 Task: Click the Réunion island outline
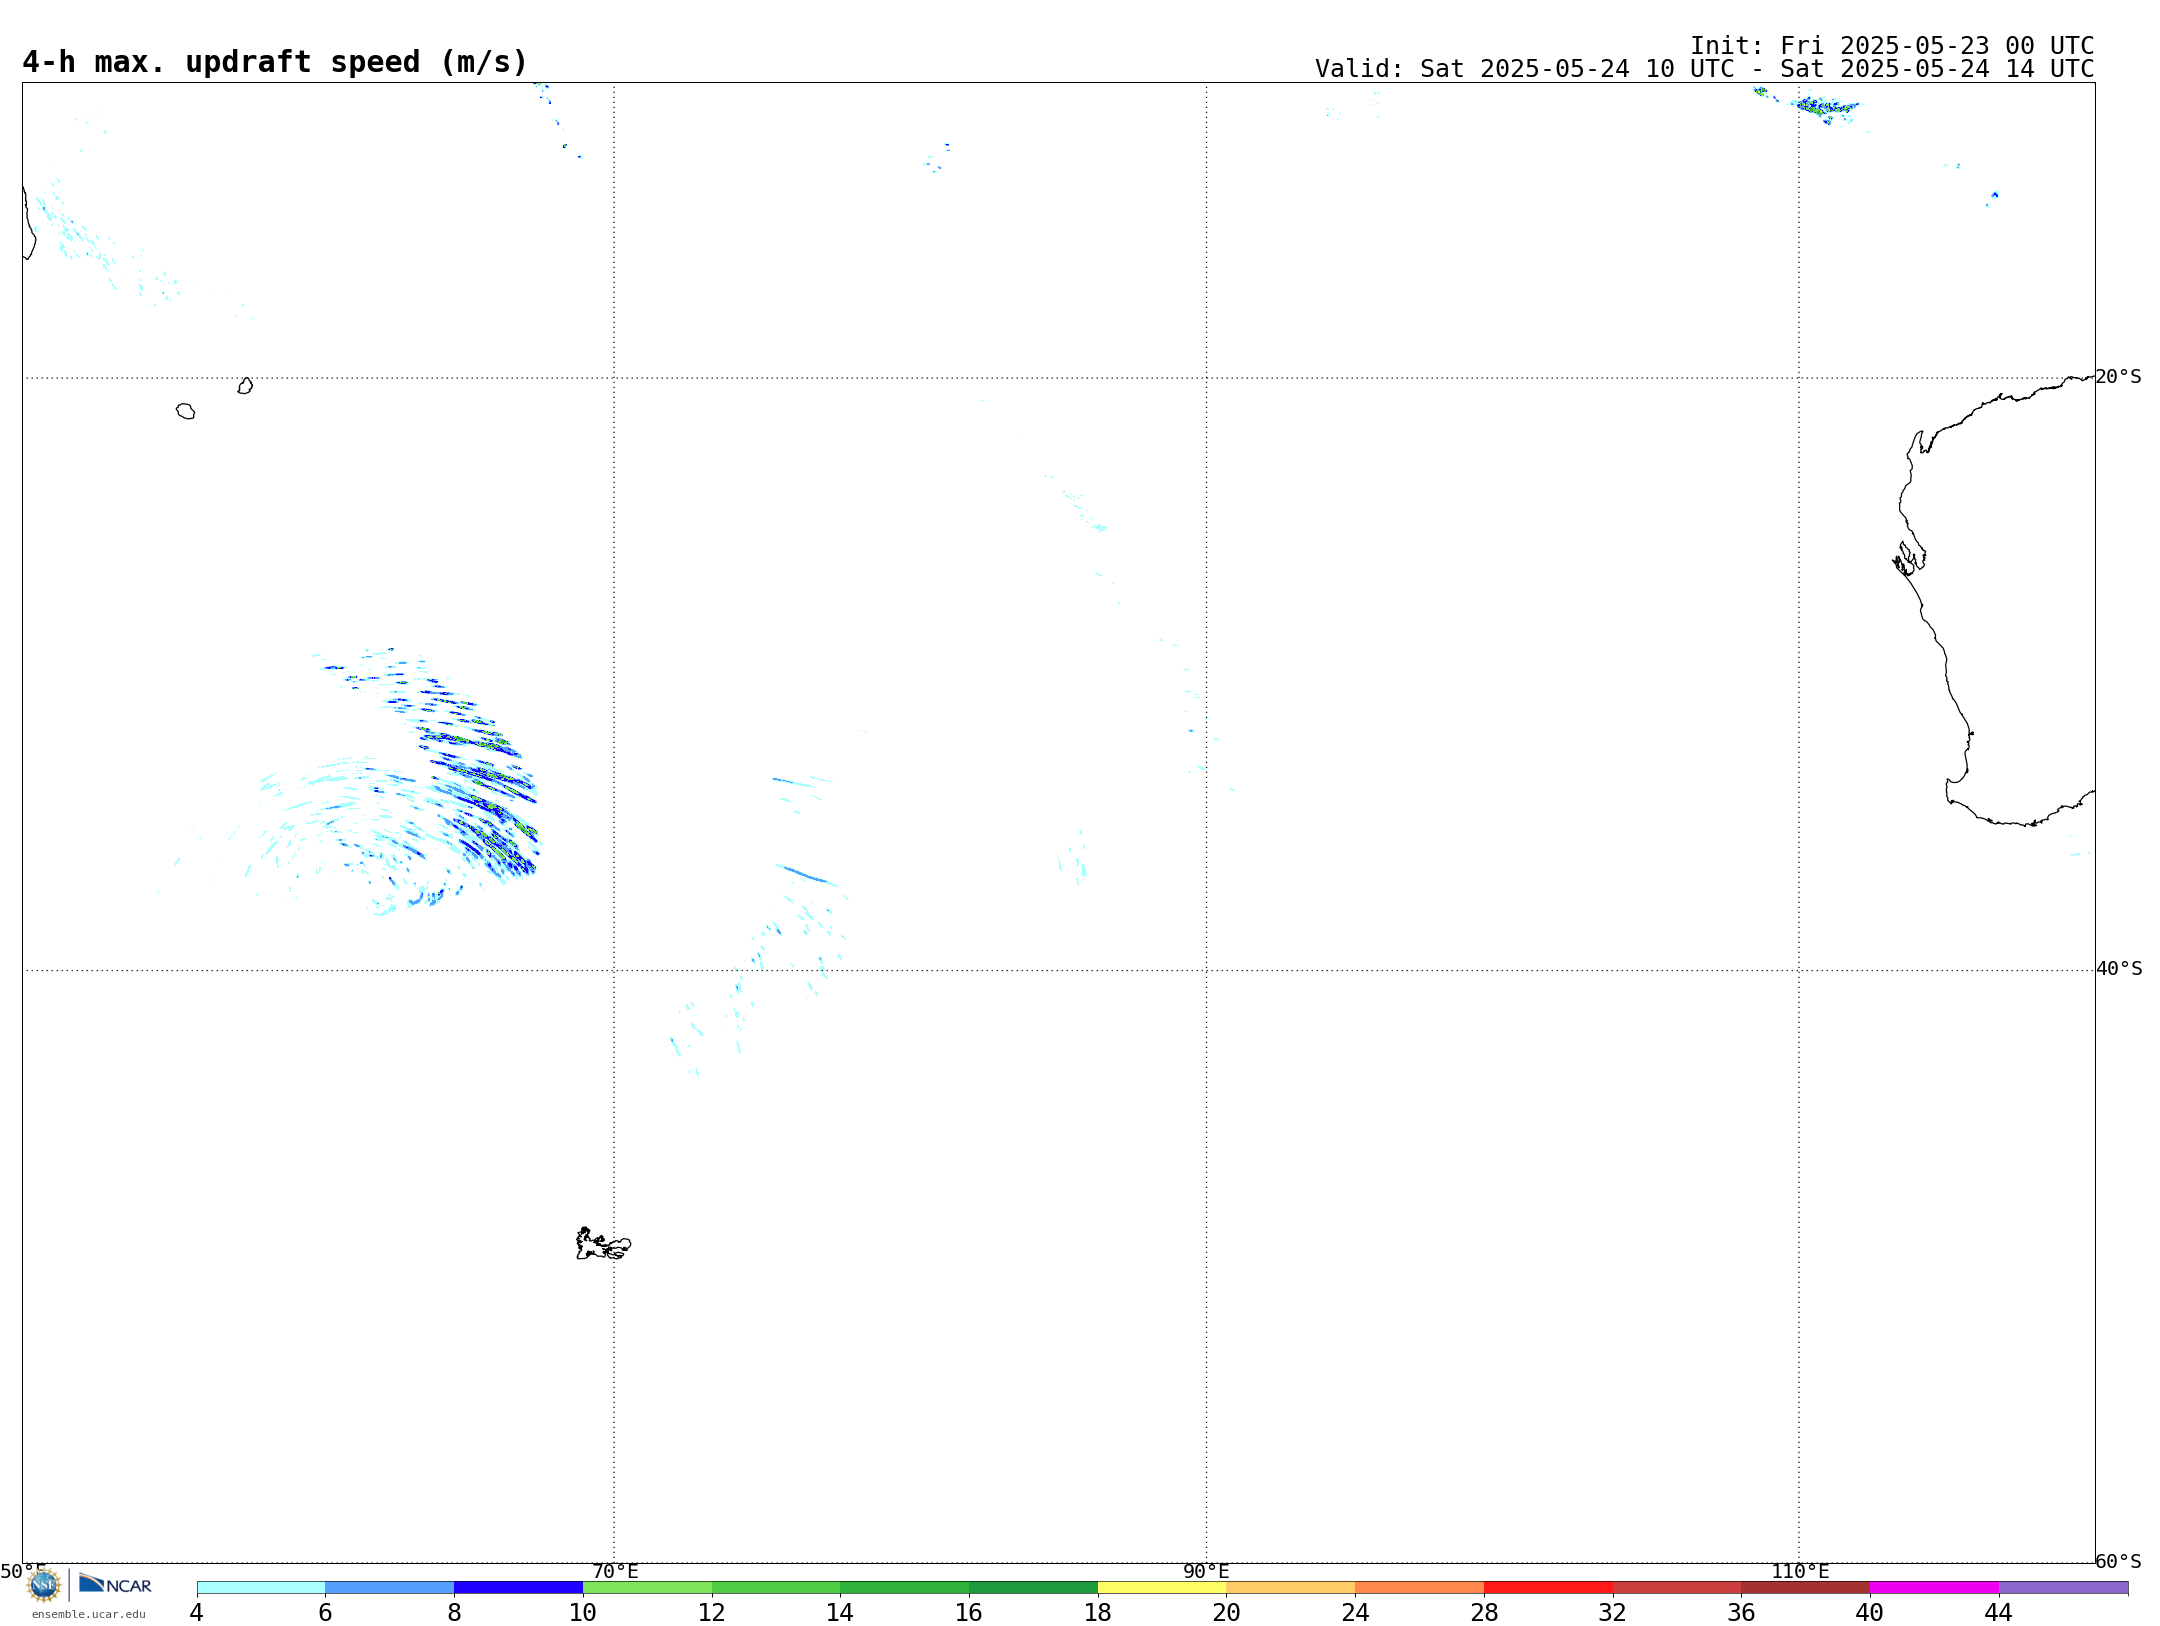coord(185,411)
